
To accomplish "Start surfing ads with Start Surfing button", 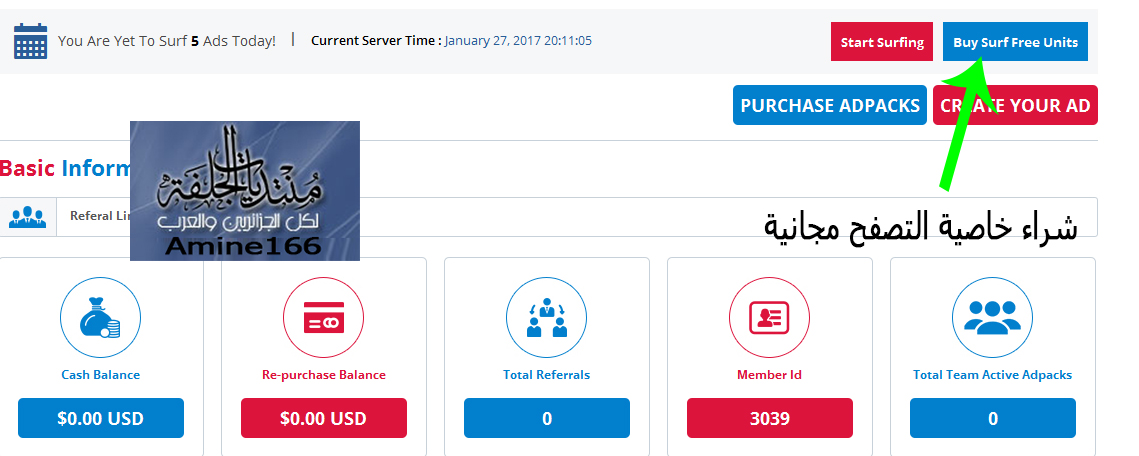I will (x=882, y=42).
